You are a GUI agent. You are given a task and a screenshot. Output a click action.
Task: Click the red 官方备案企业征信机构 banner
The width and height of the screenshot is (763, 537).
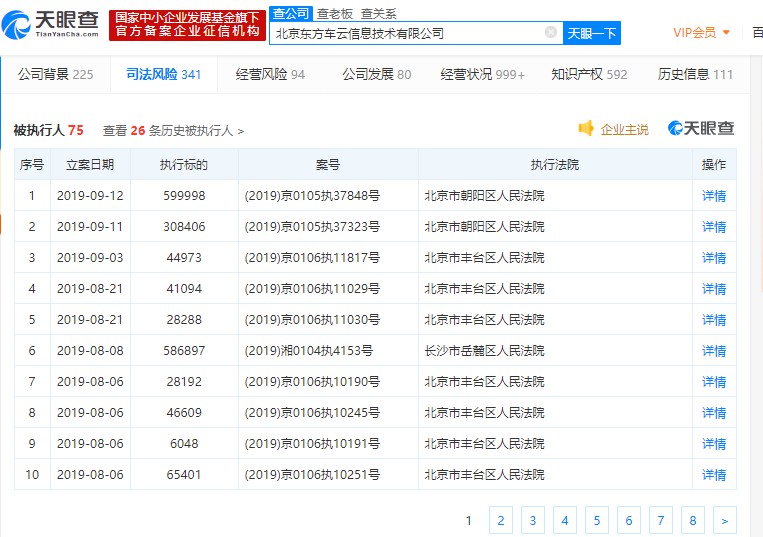(187, 25)
